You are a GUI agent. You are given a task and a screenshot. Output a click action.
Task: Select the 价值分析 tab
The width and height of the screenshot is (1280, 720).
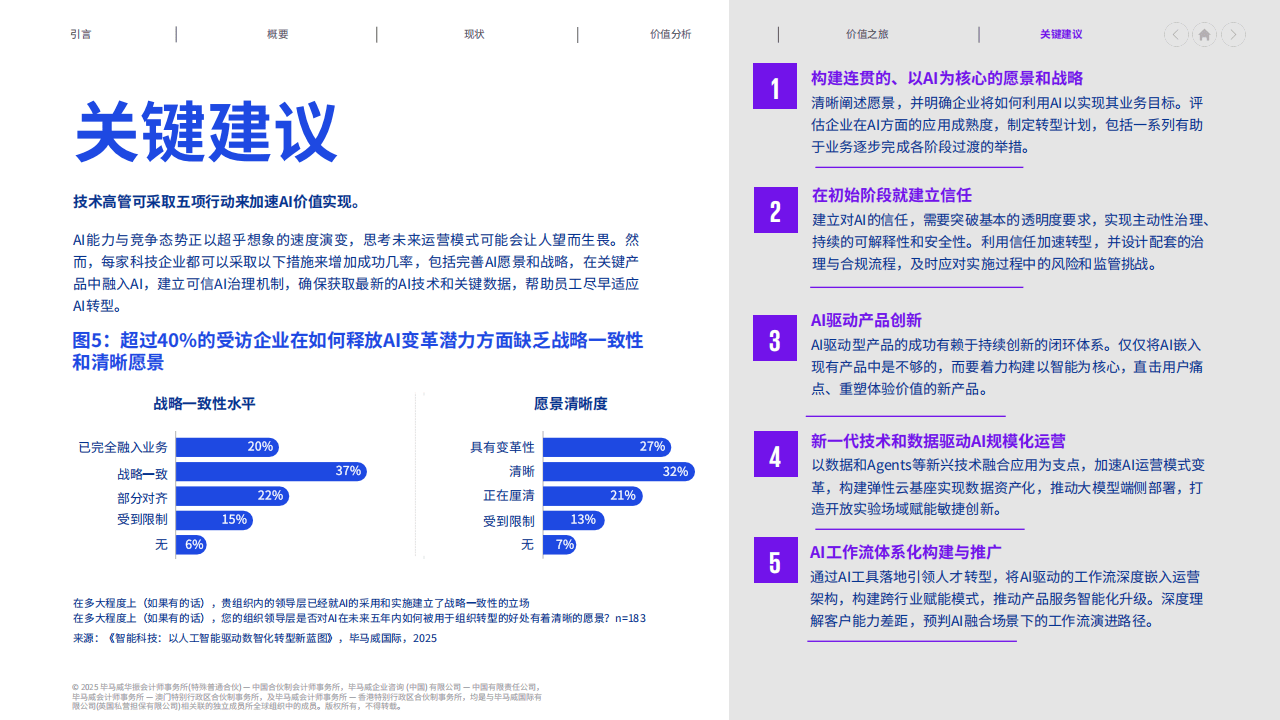(x=670, y=34)
